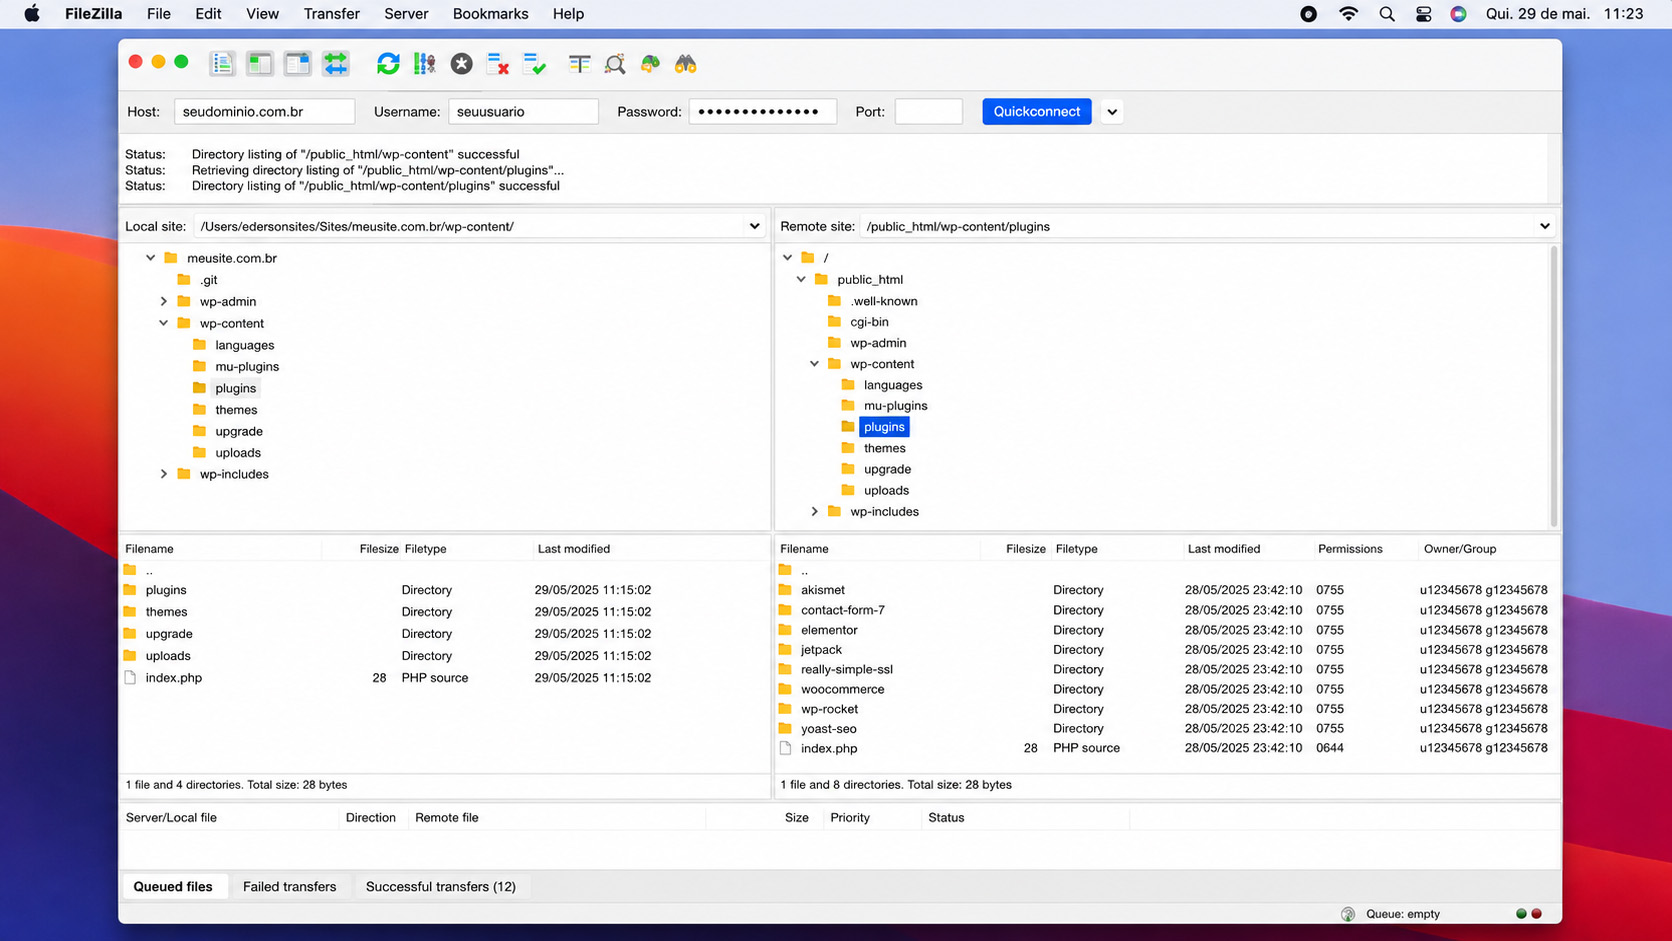
Task: Open the Edit menu
Action: (208, 14)
